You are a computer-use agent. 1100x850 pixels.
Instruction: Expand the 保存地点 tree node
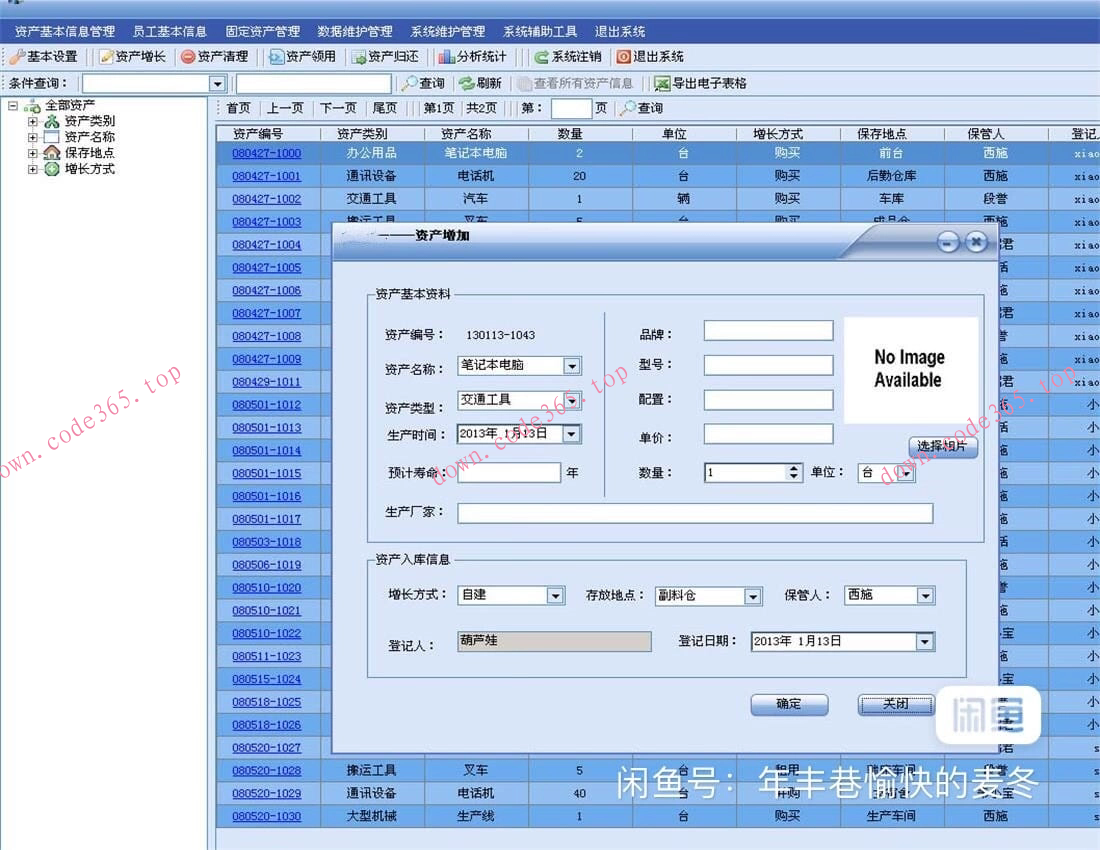pos(33,153)
